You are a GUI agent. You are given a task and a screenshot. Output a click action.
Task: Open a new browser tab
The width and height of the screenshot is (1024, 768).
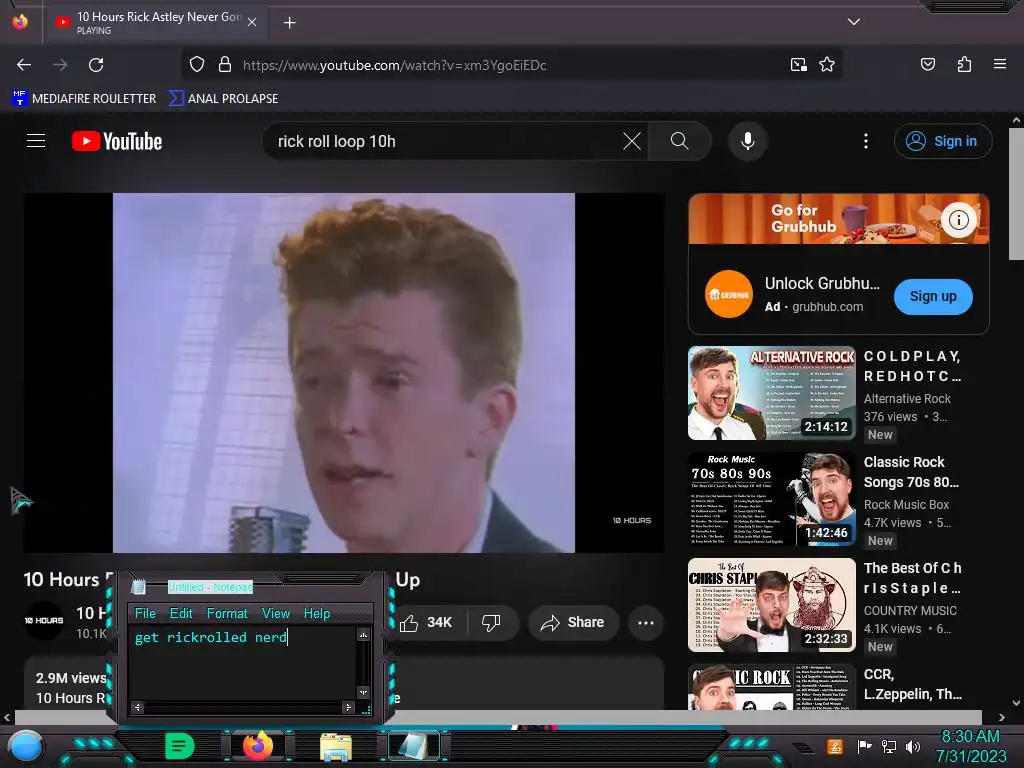click(289, 23)
